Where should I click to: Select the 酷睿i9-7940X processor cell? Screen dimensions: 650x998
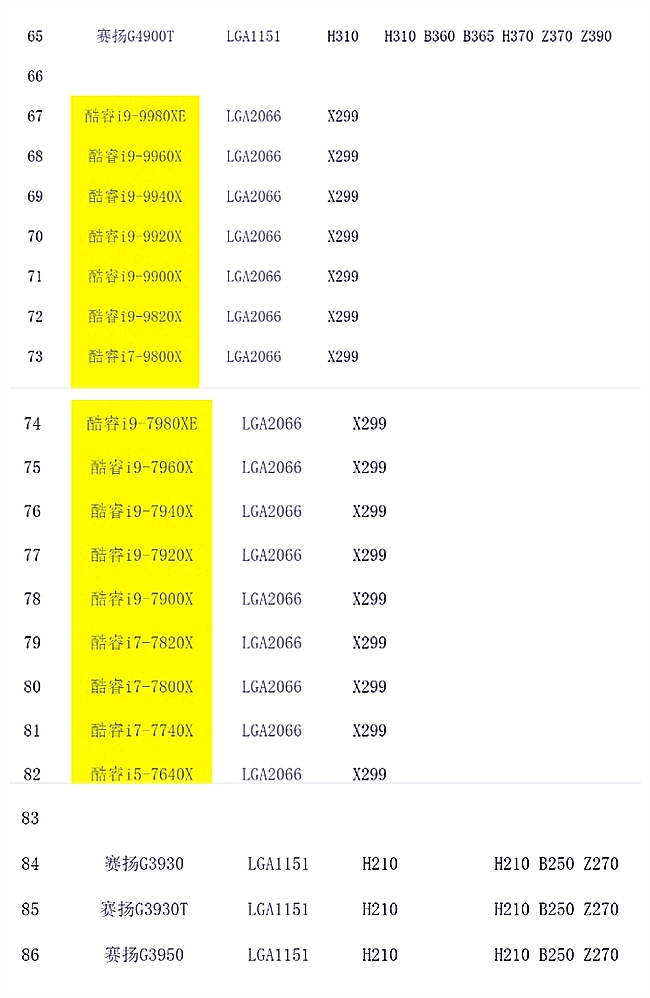[x=142, y=511]
